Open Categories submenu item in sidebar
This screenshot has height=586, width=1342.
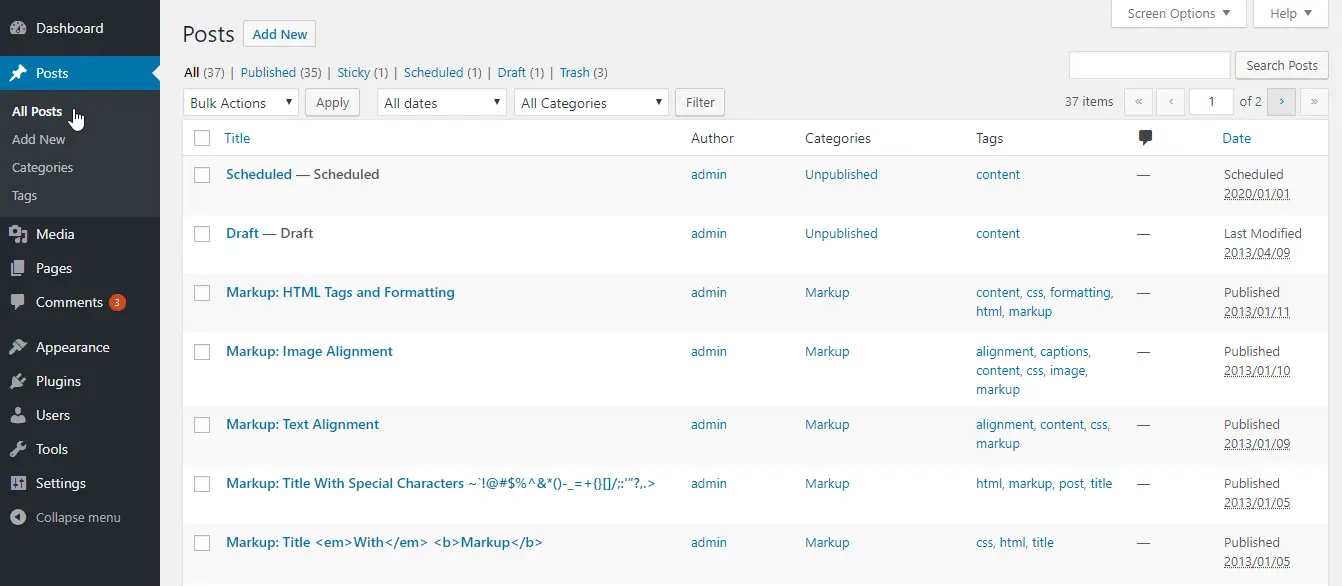(43, 167)
